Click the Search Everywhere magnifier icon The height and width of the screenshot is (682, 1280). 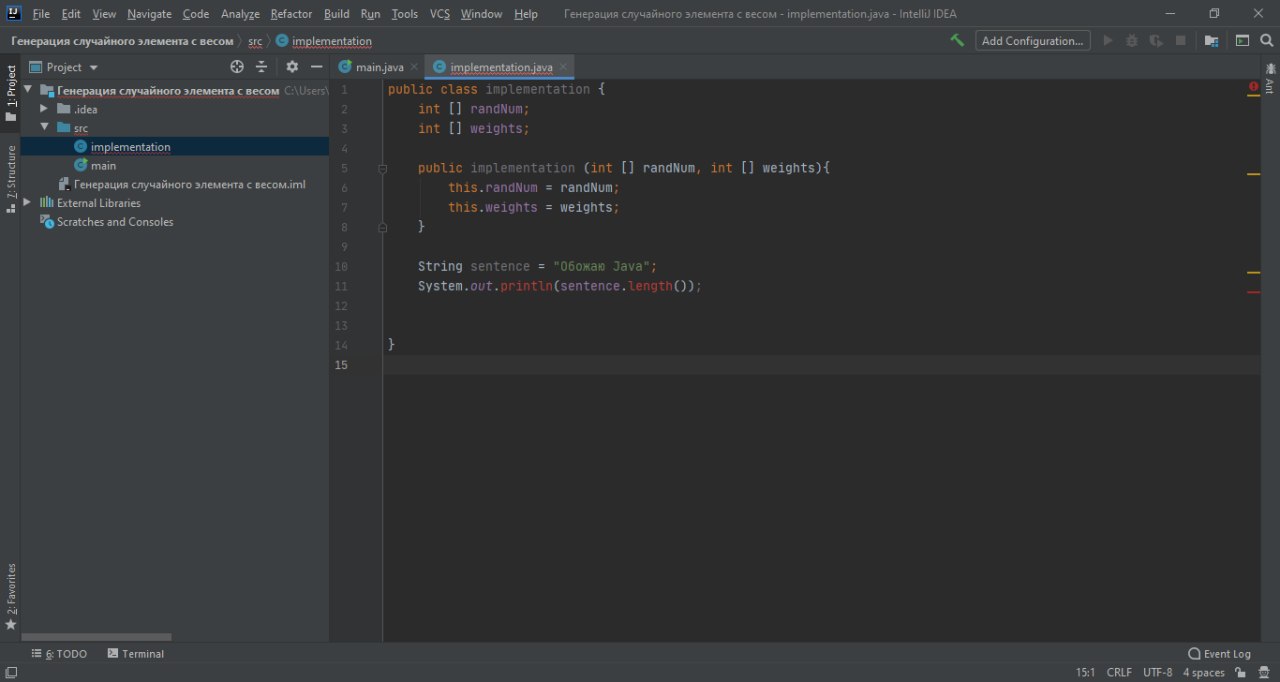click(x=1267, y=41)
